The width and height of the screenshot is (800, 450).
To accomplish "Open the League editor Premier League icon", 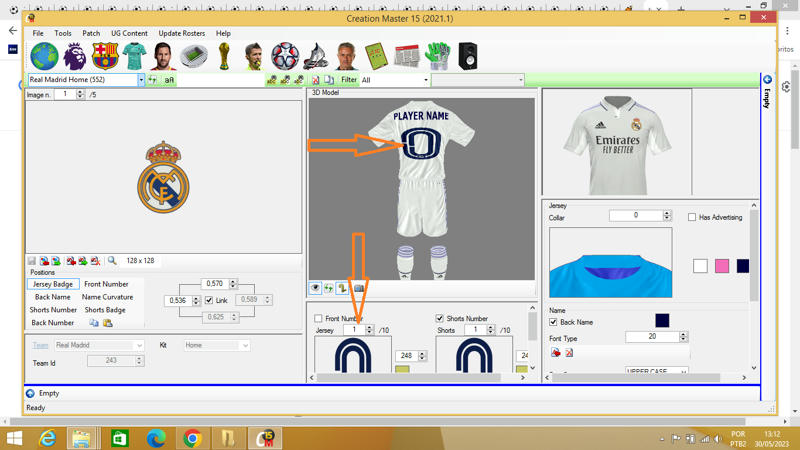I will pos(74,56).
